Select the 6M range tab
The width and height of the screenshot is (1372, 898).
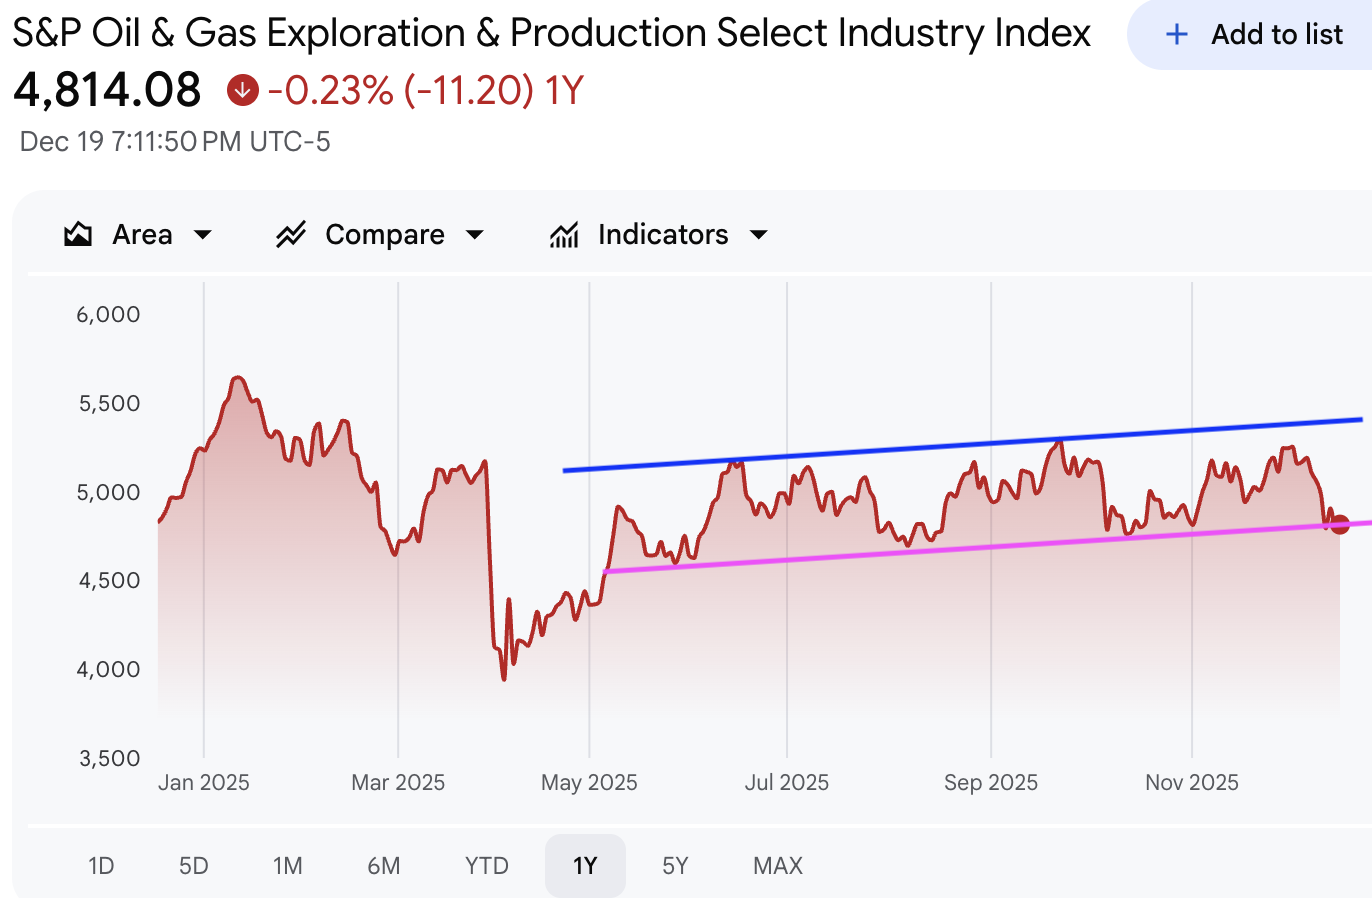tap(384, 866)
